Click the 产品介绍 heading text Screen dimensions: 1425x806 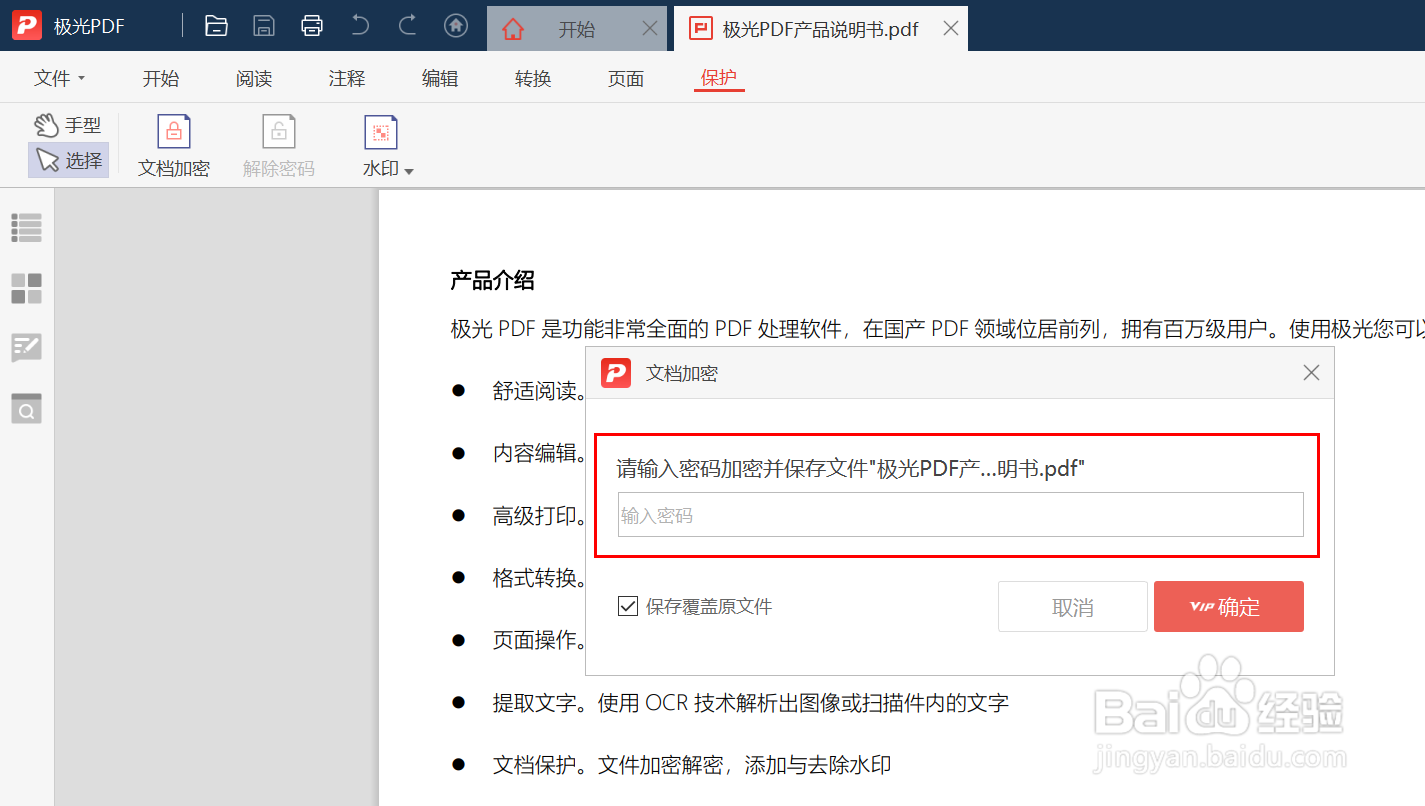(x=492, y=281)
